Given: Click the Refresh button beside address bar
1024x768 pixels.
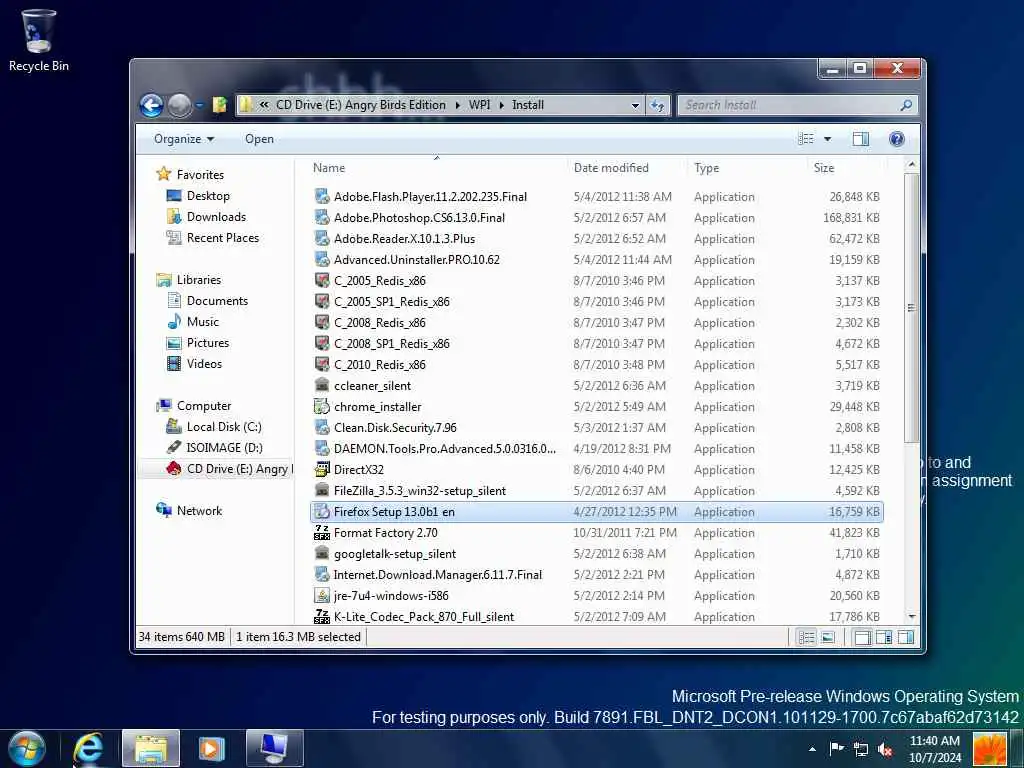Looking at the screenshot, I should coord(658,105).
